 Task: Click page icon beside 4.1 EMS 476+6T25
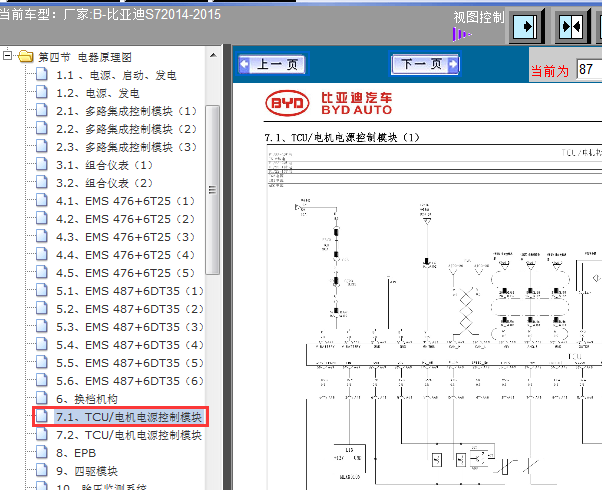[x=41, y=200]
